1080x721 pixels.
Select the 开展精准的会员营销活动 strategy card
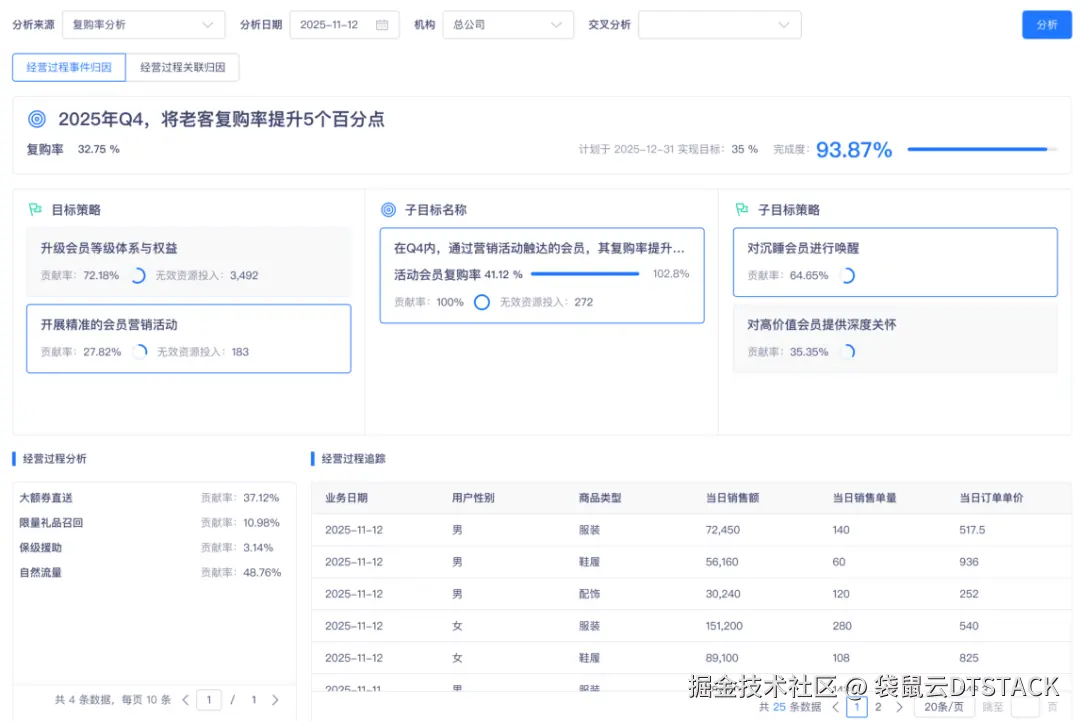coord(189,339)
